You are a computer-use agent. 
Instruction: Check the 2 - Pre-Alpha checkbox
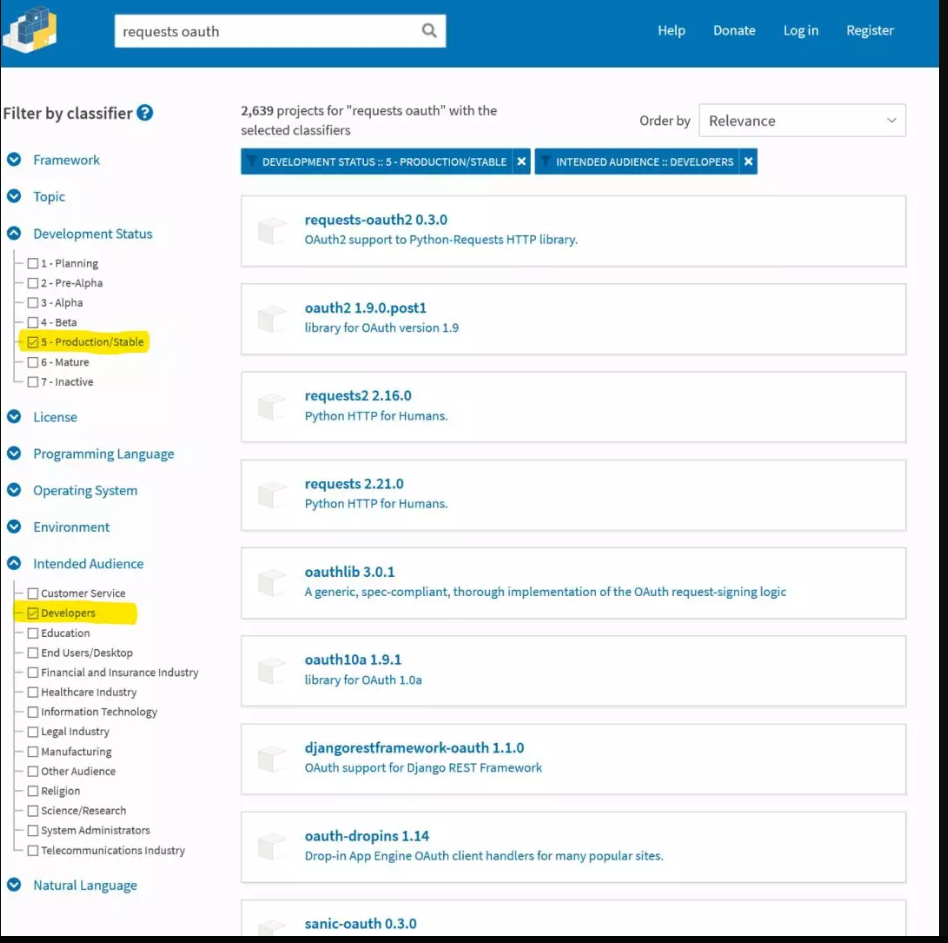pos(33,283)
